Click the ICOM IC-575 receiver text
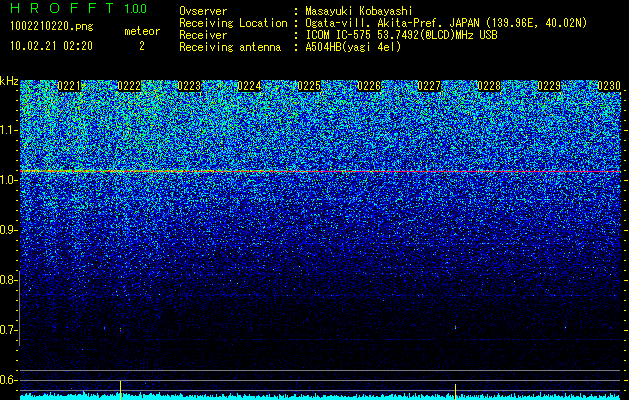 (401, 35)
